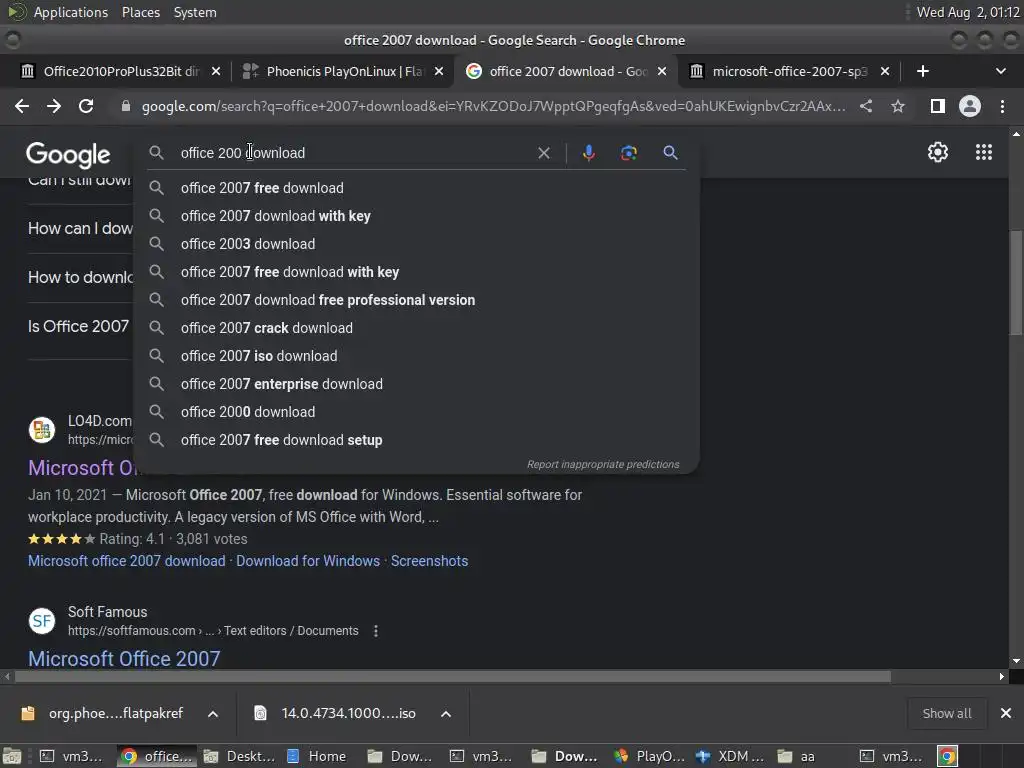Open Chrome profile avatar
Viewport: 1024px width, 768px height.
pos(970,106)
